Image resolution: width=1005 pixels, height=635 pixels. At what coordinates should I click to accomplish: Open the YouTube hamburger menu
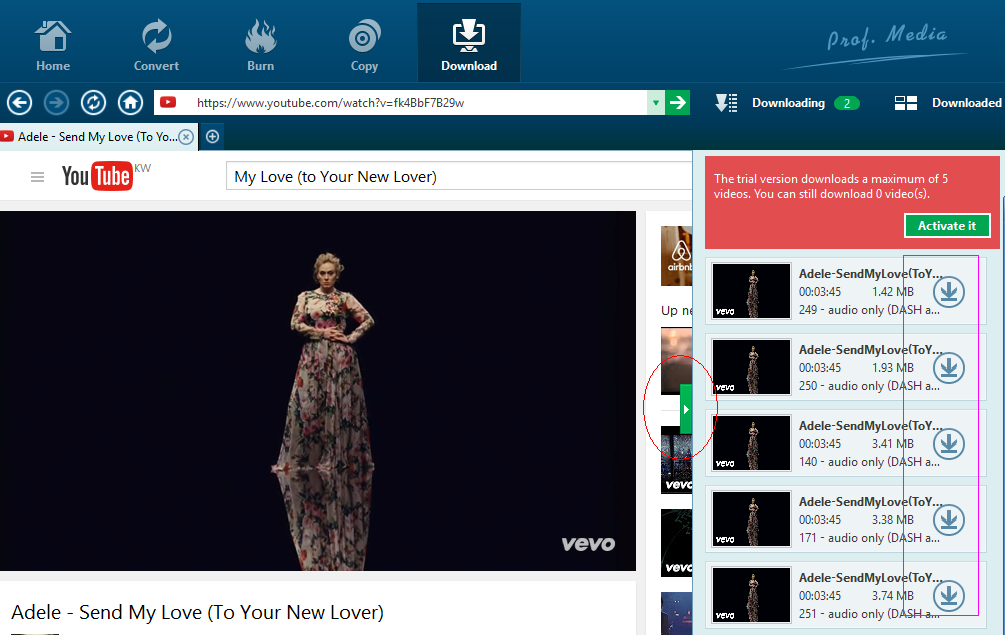pyautogui.click(x=37, y=177)
